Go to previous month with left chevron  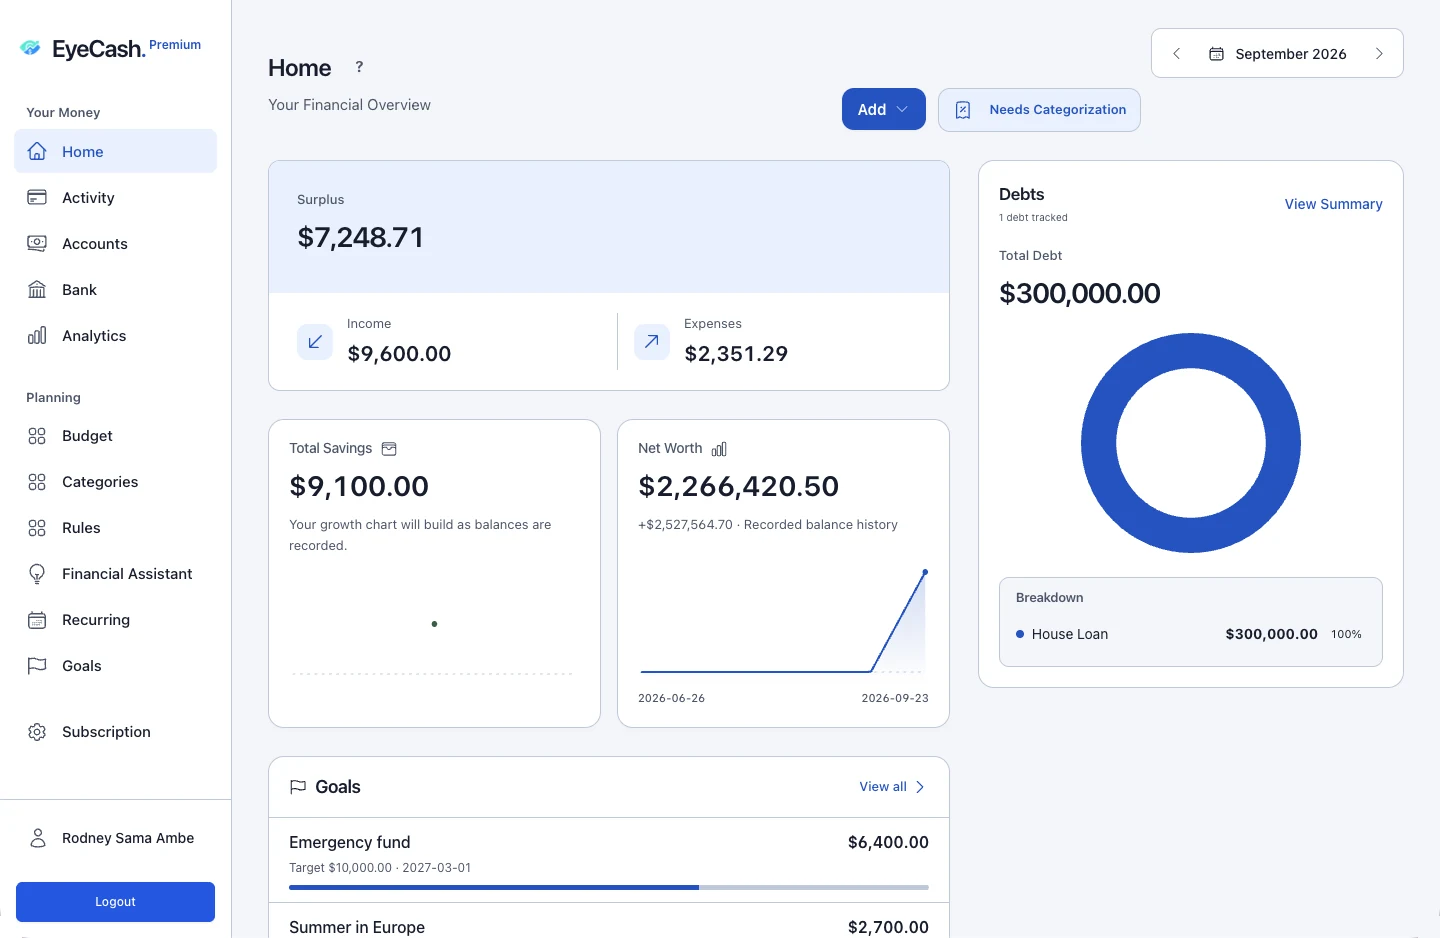click(1177, 54)
